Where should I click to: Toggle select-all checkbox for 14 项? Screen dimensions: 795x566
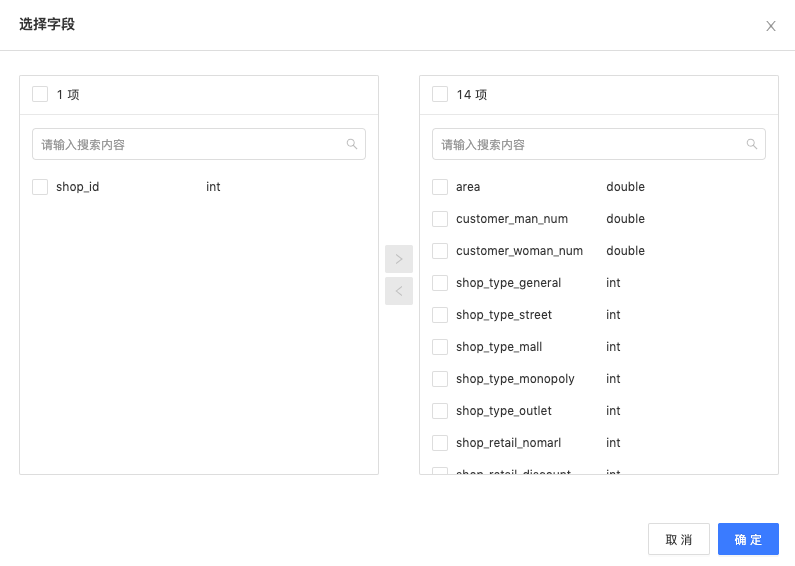[x=440, y=94]
